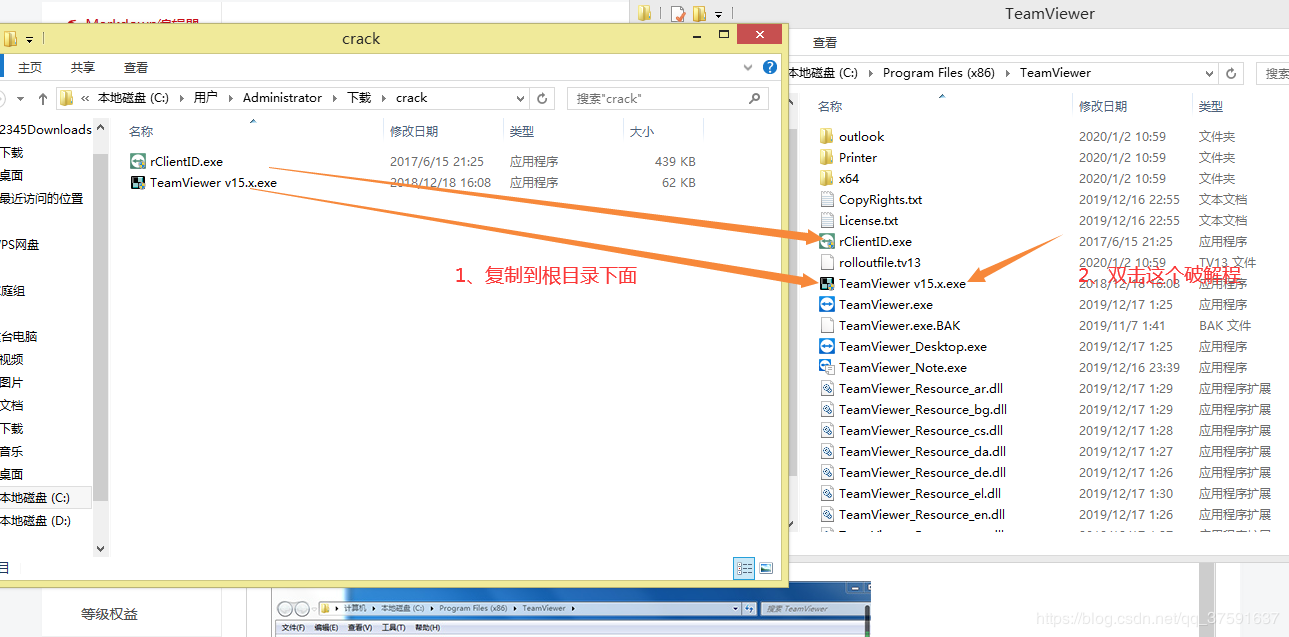Screen dimensions: 1289x637
Task: Click the crack sidebar vertical scrollbar
Action: coord(100,326)
